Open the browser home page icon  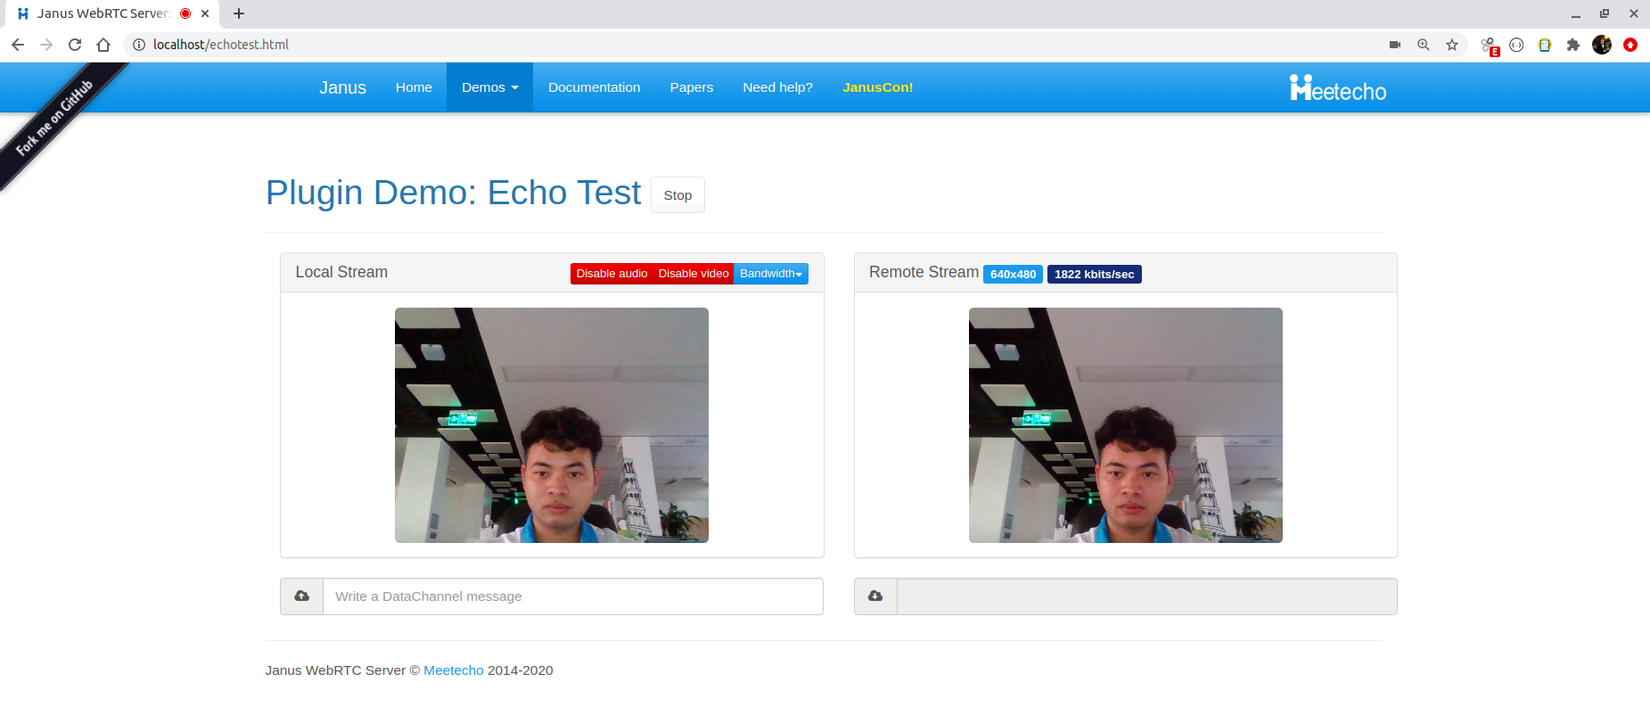[x=103, y=45]
